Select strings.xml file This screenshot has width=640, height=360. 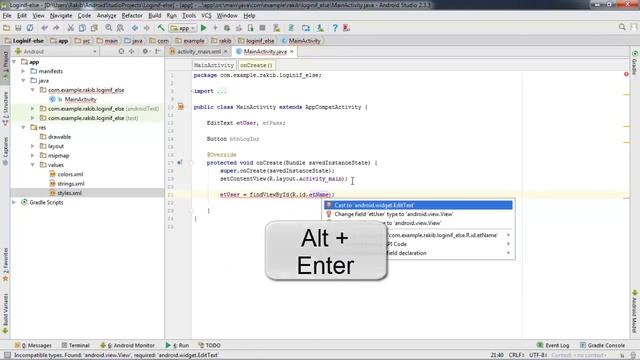click(71, 183)
